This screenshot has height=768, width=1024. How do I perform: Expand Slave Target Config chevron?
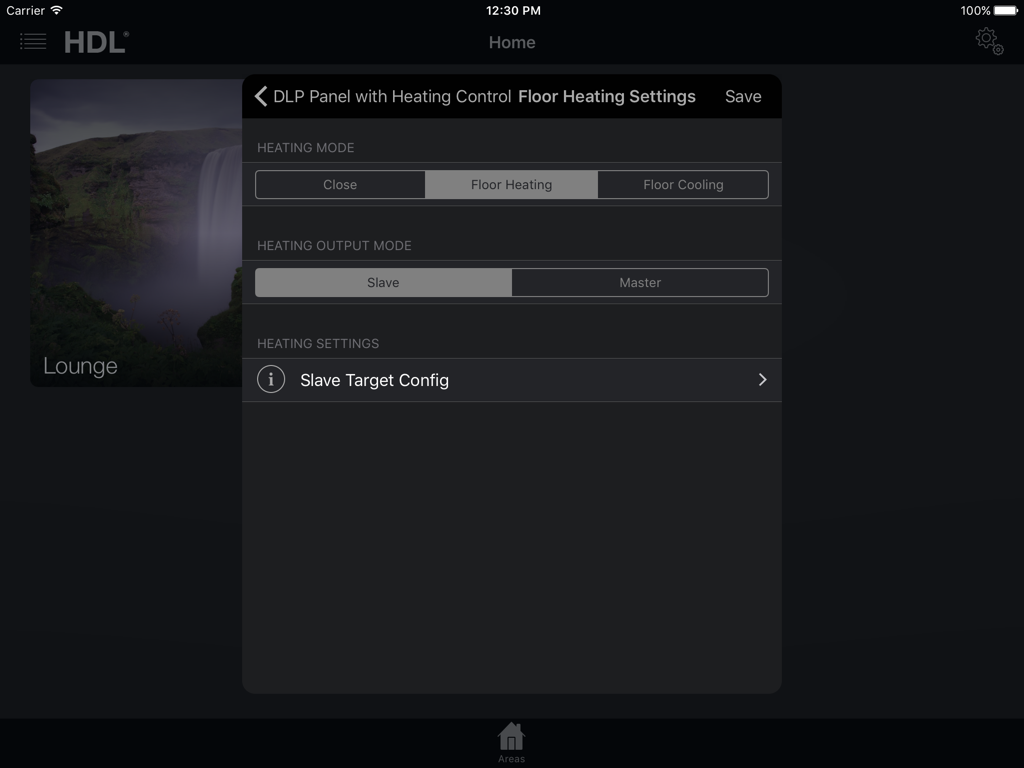point(762,379)
